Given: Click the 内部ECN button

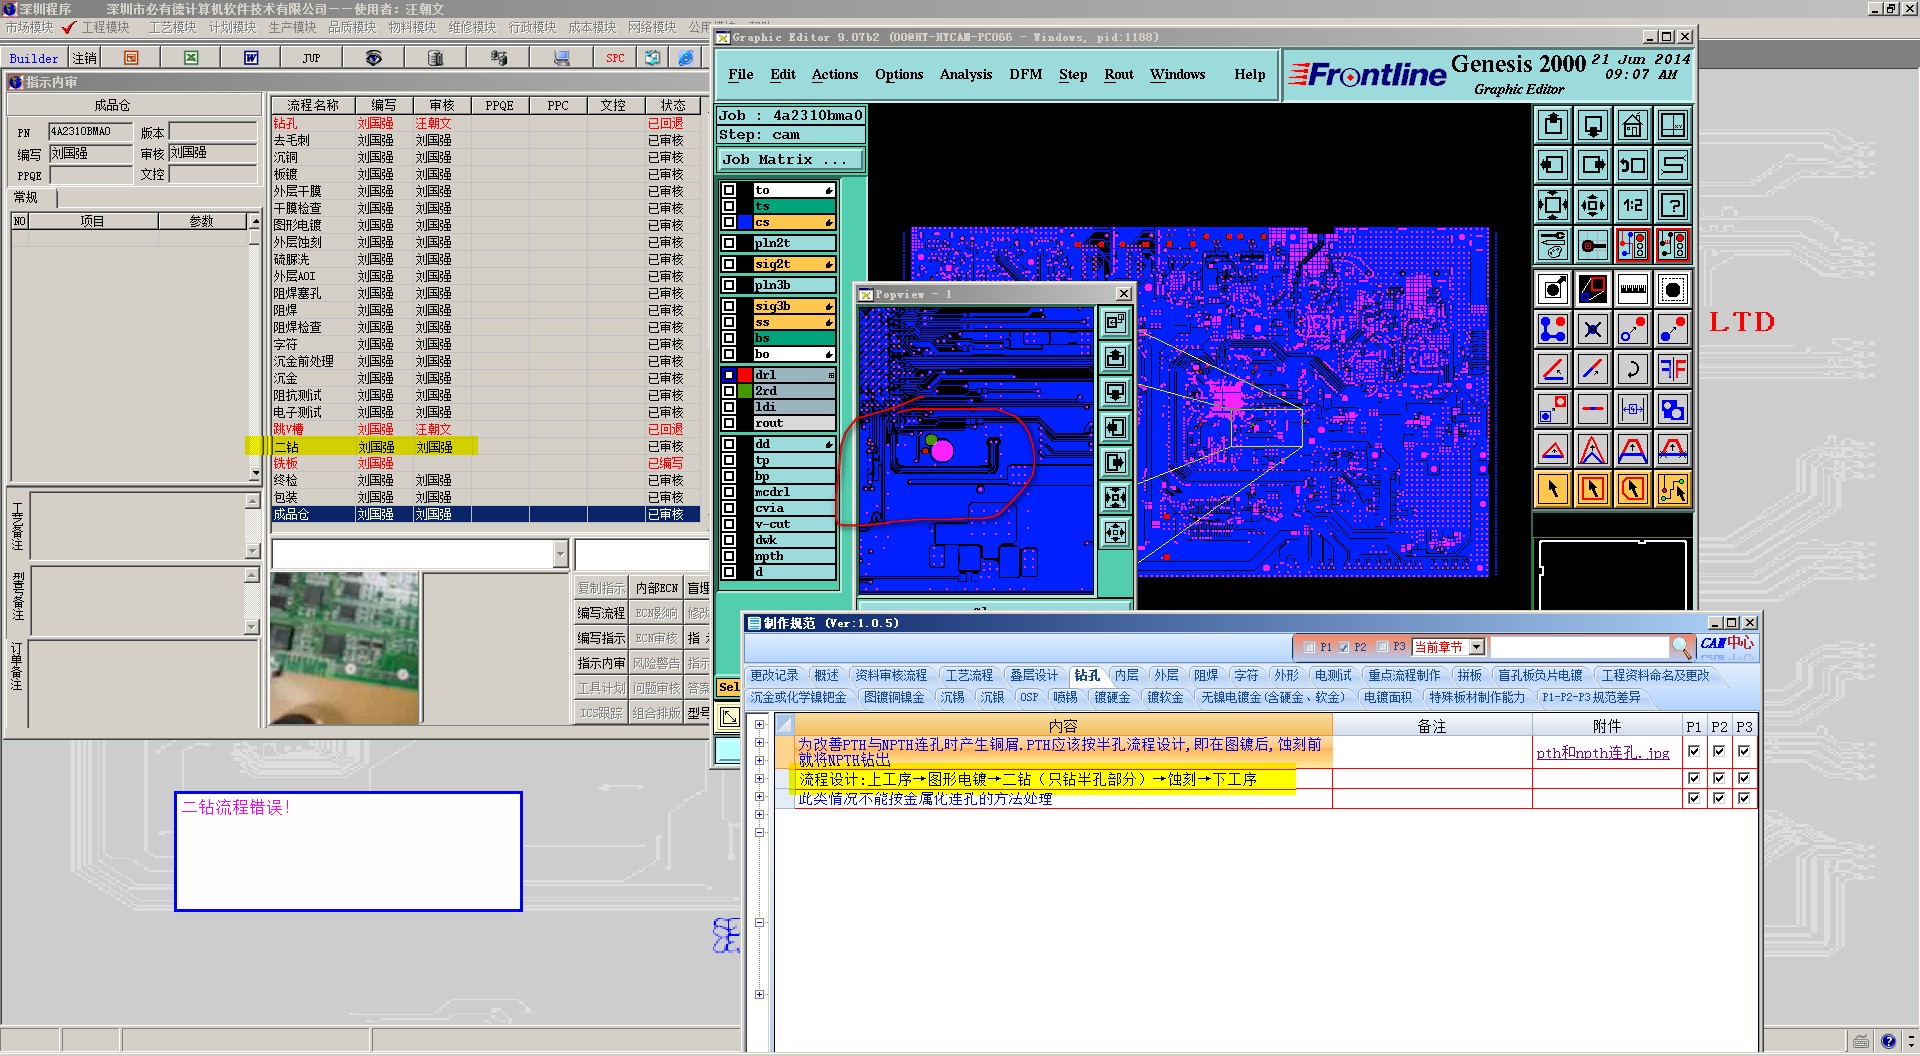Looking at the screenshot, I should (657, 588).
